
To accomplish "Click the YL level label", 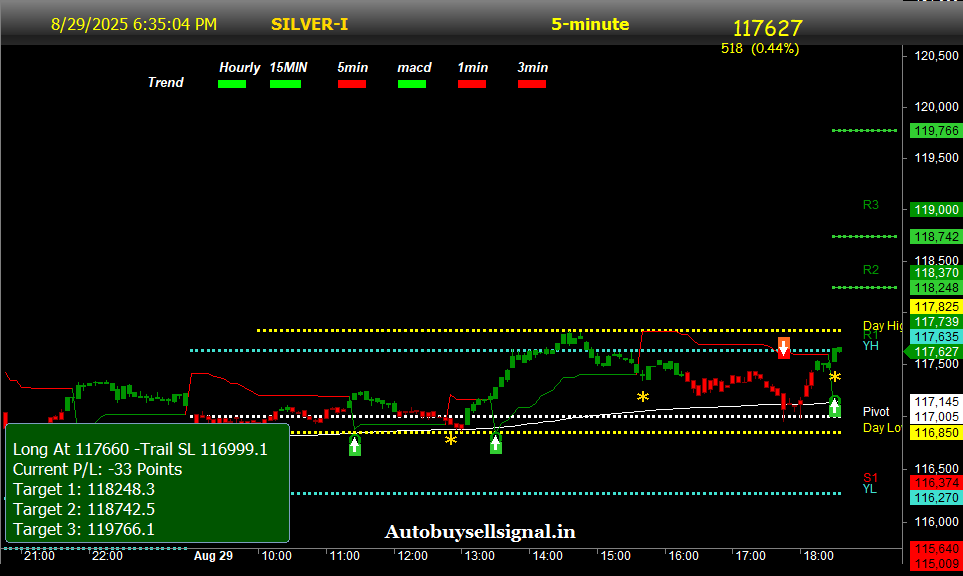I will pyautogui.click(x=870, y=489).
